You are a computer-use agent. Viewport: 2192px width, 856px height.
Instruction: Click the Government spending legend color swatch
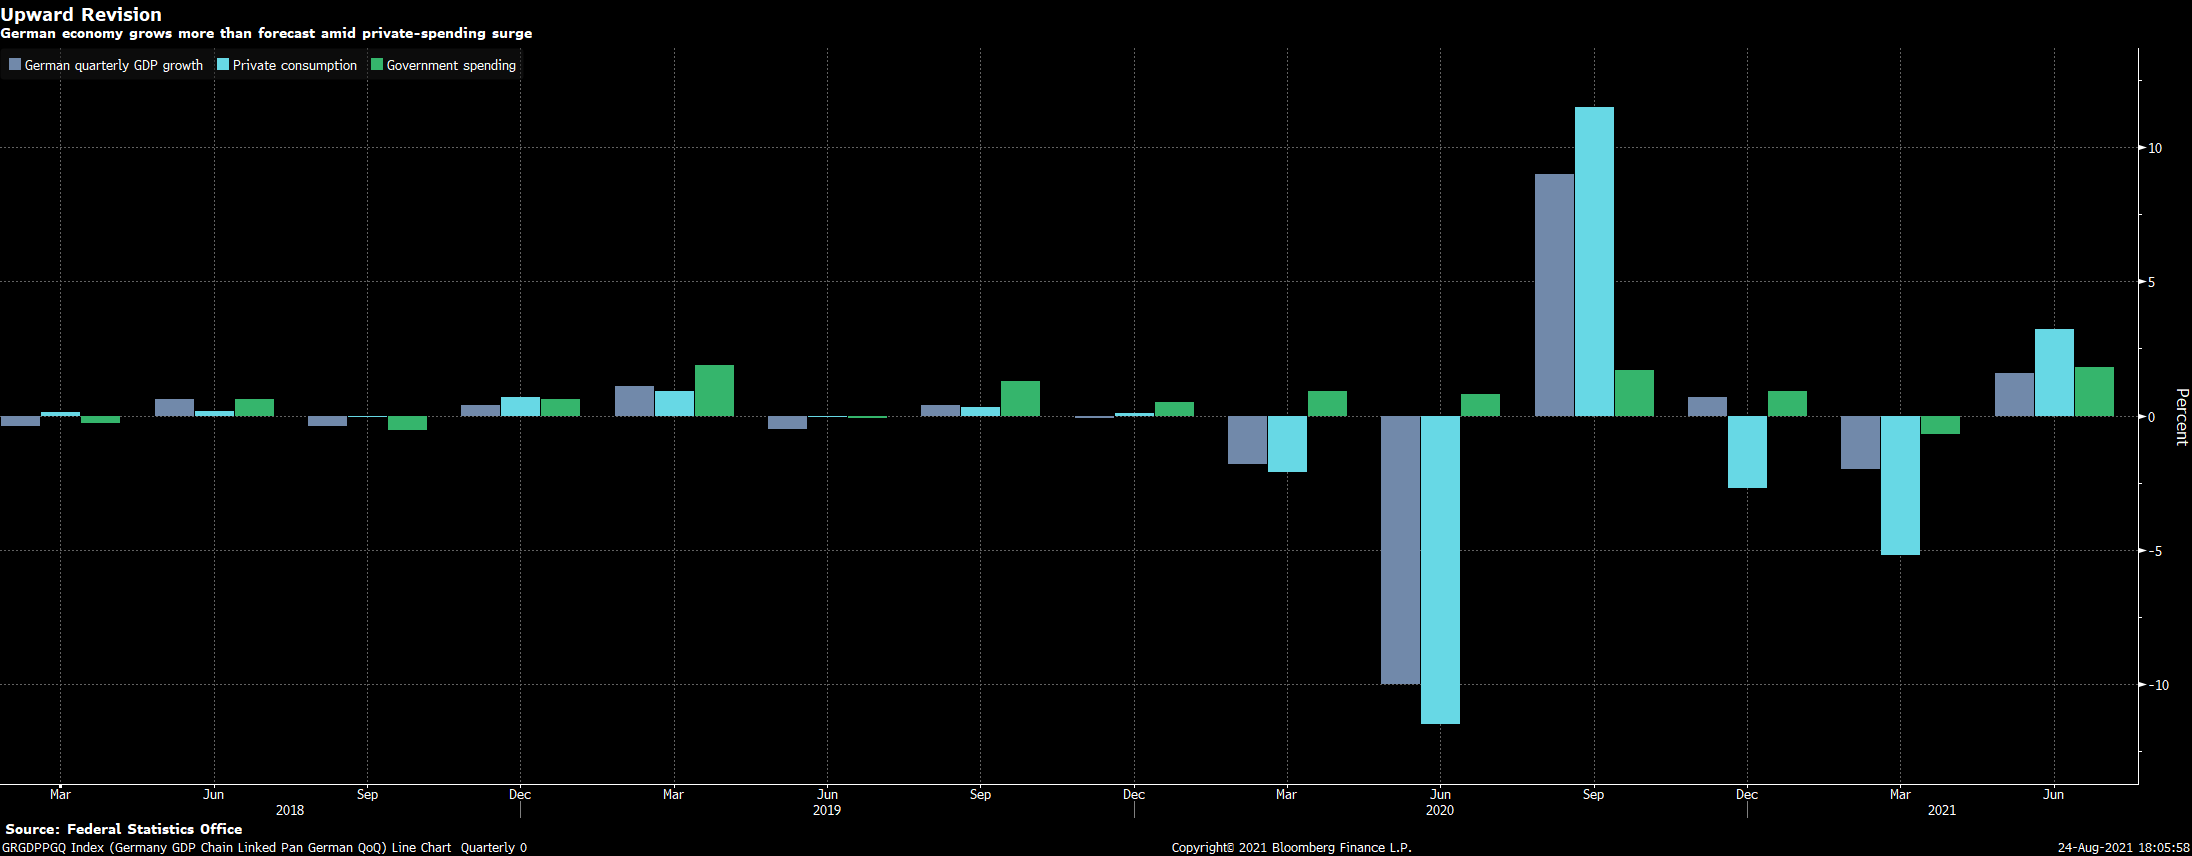coord(377,65)
